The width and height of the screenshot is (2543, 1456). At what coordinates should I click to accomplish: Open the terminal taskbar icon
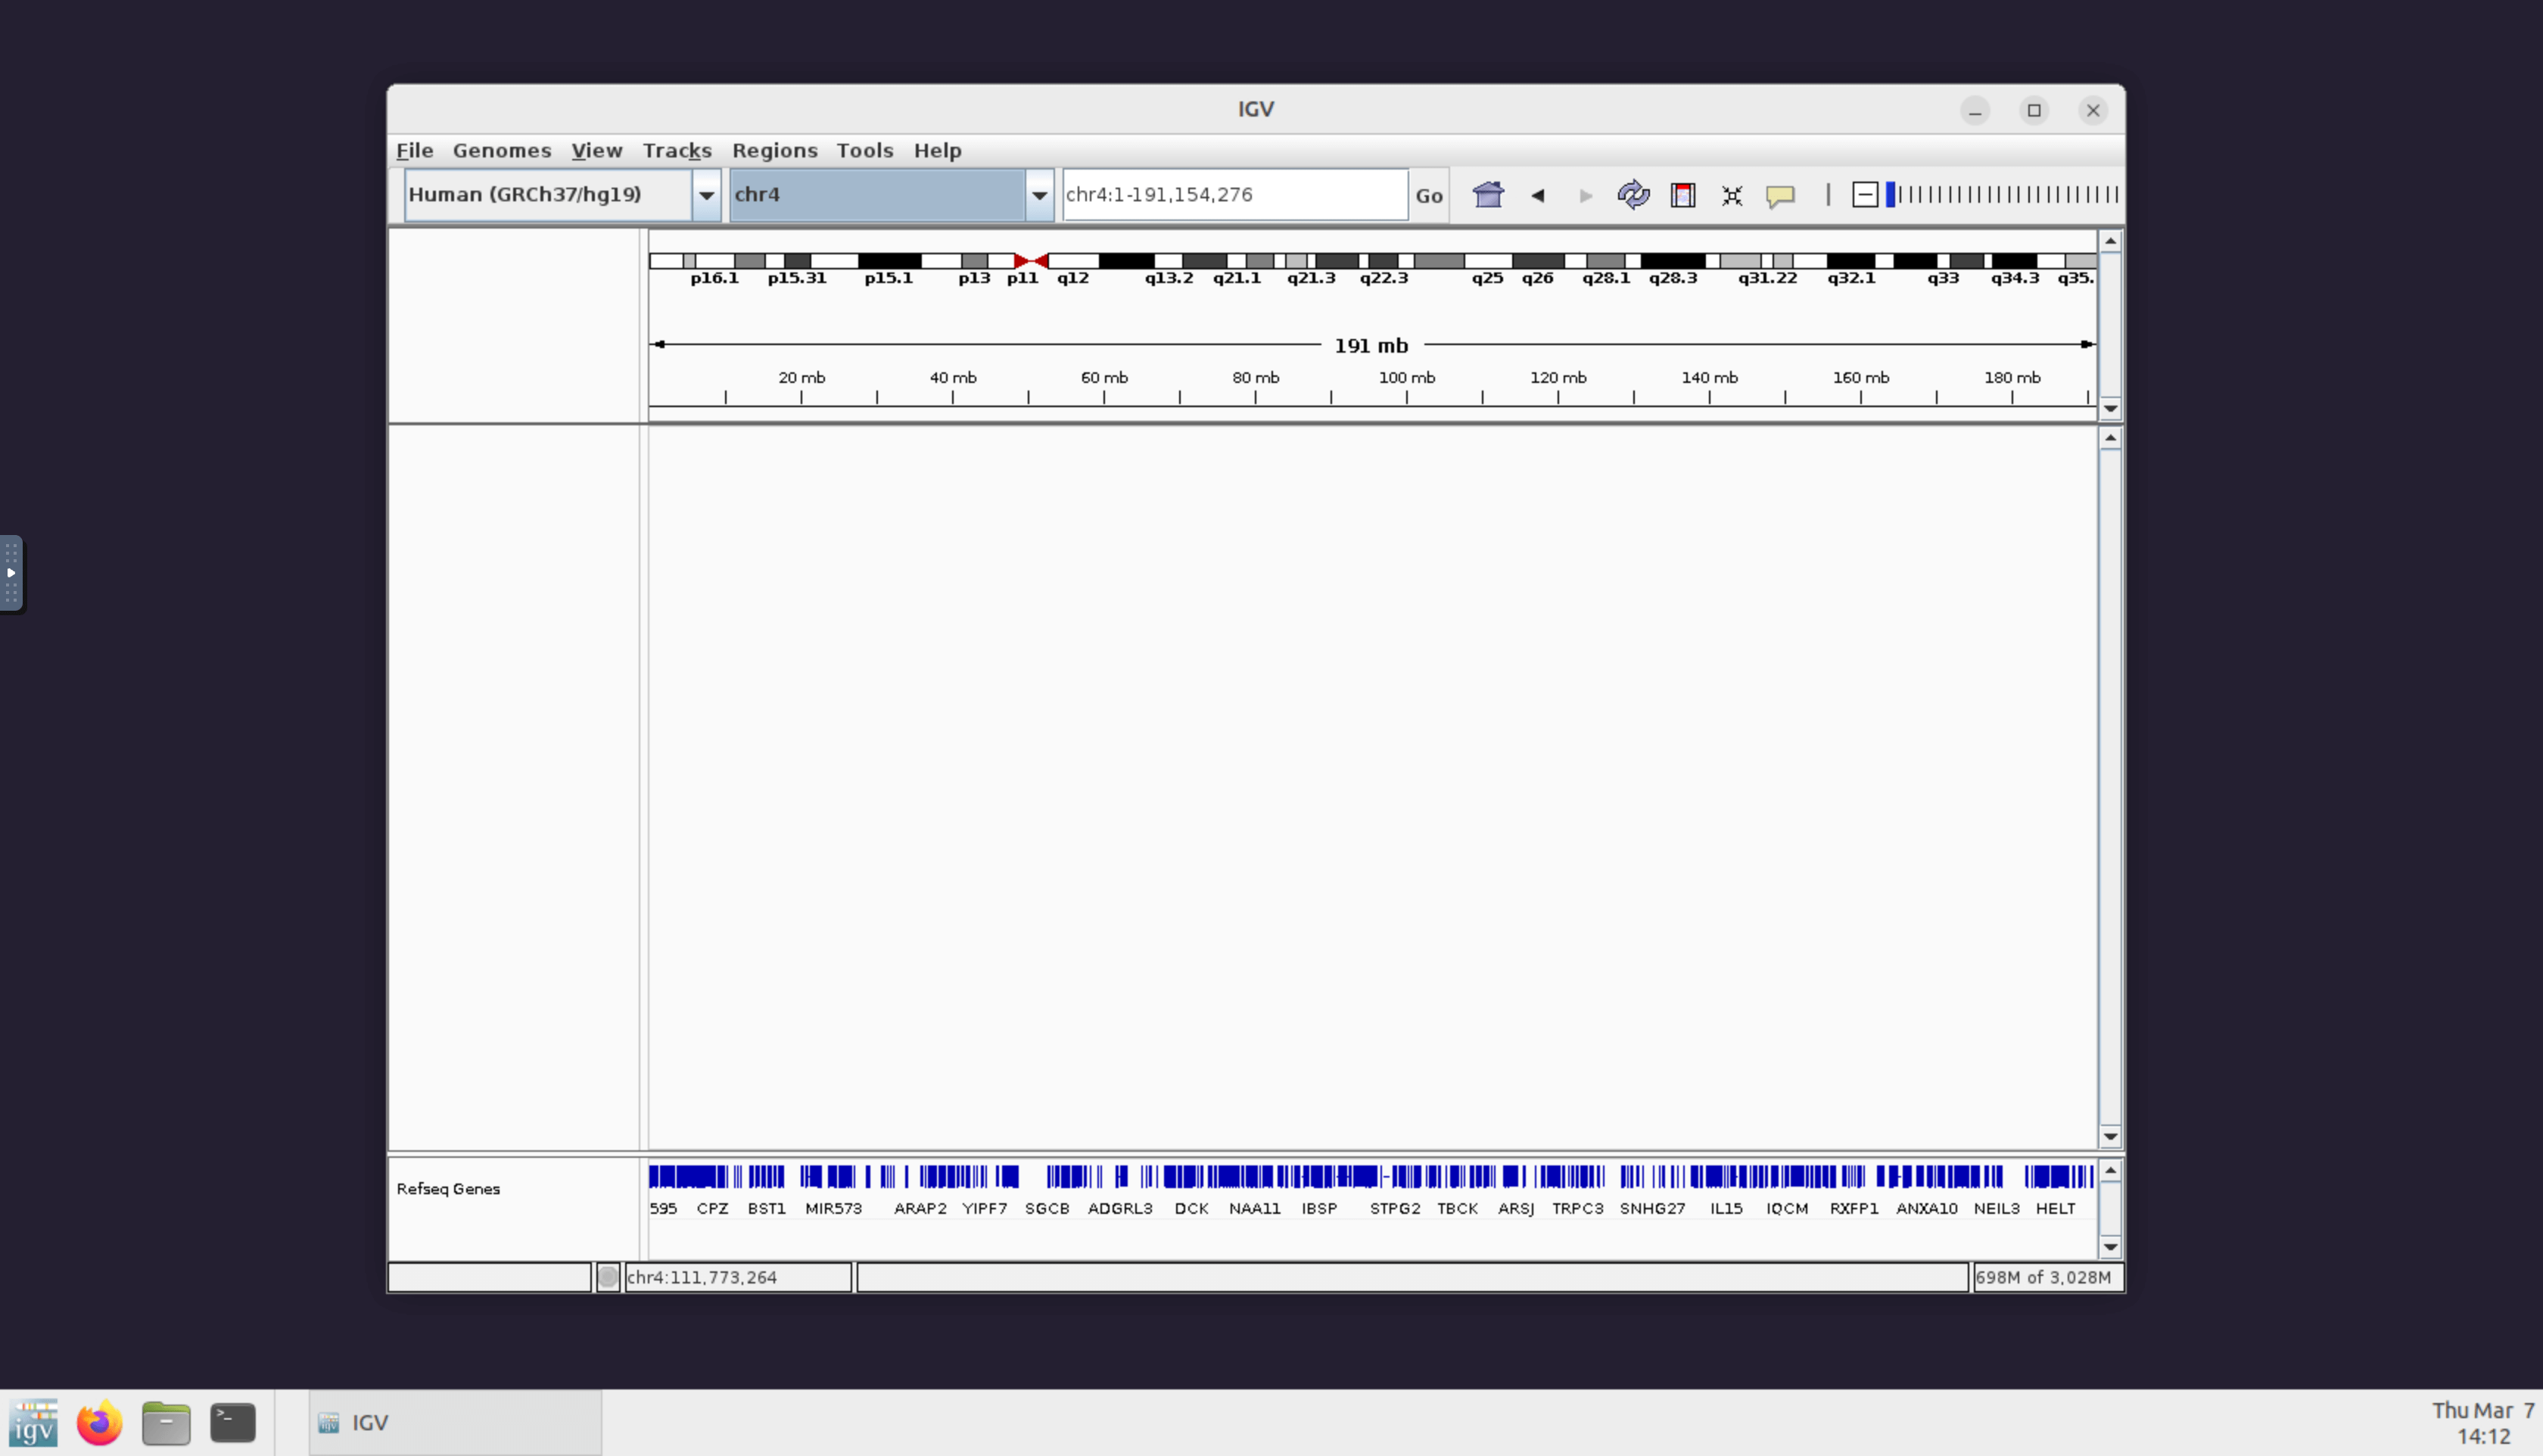point(233,1422)
